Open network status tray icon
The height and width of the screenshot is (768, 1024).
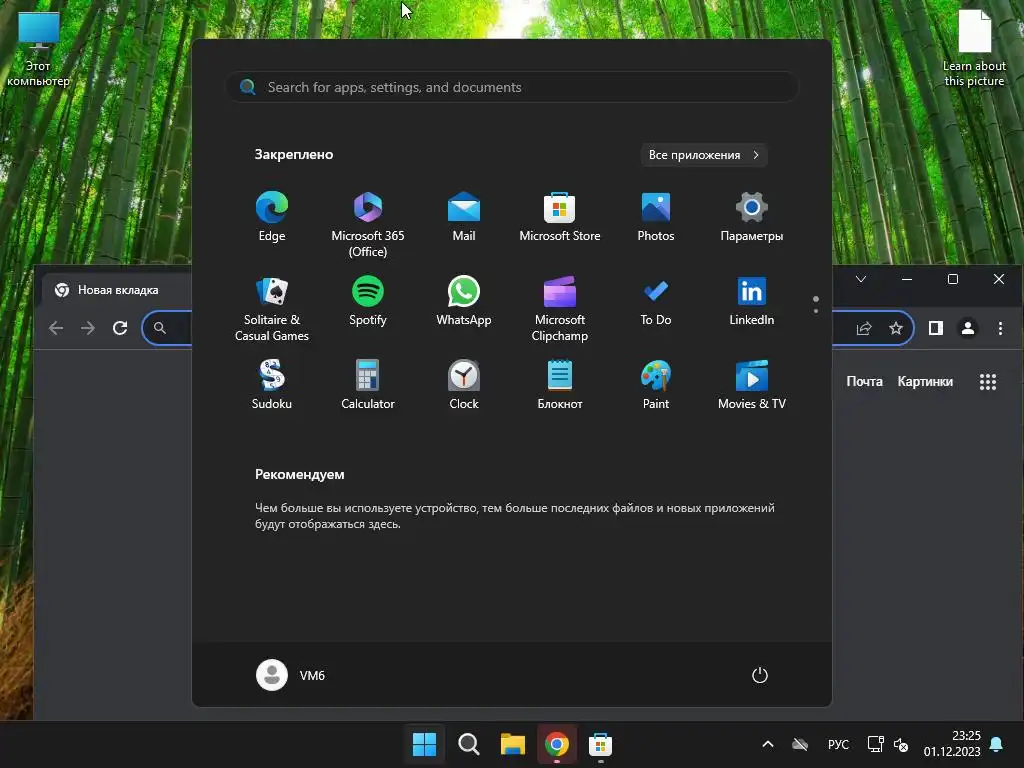pos(875,744)
